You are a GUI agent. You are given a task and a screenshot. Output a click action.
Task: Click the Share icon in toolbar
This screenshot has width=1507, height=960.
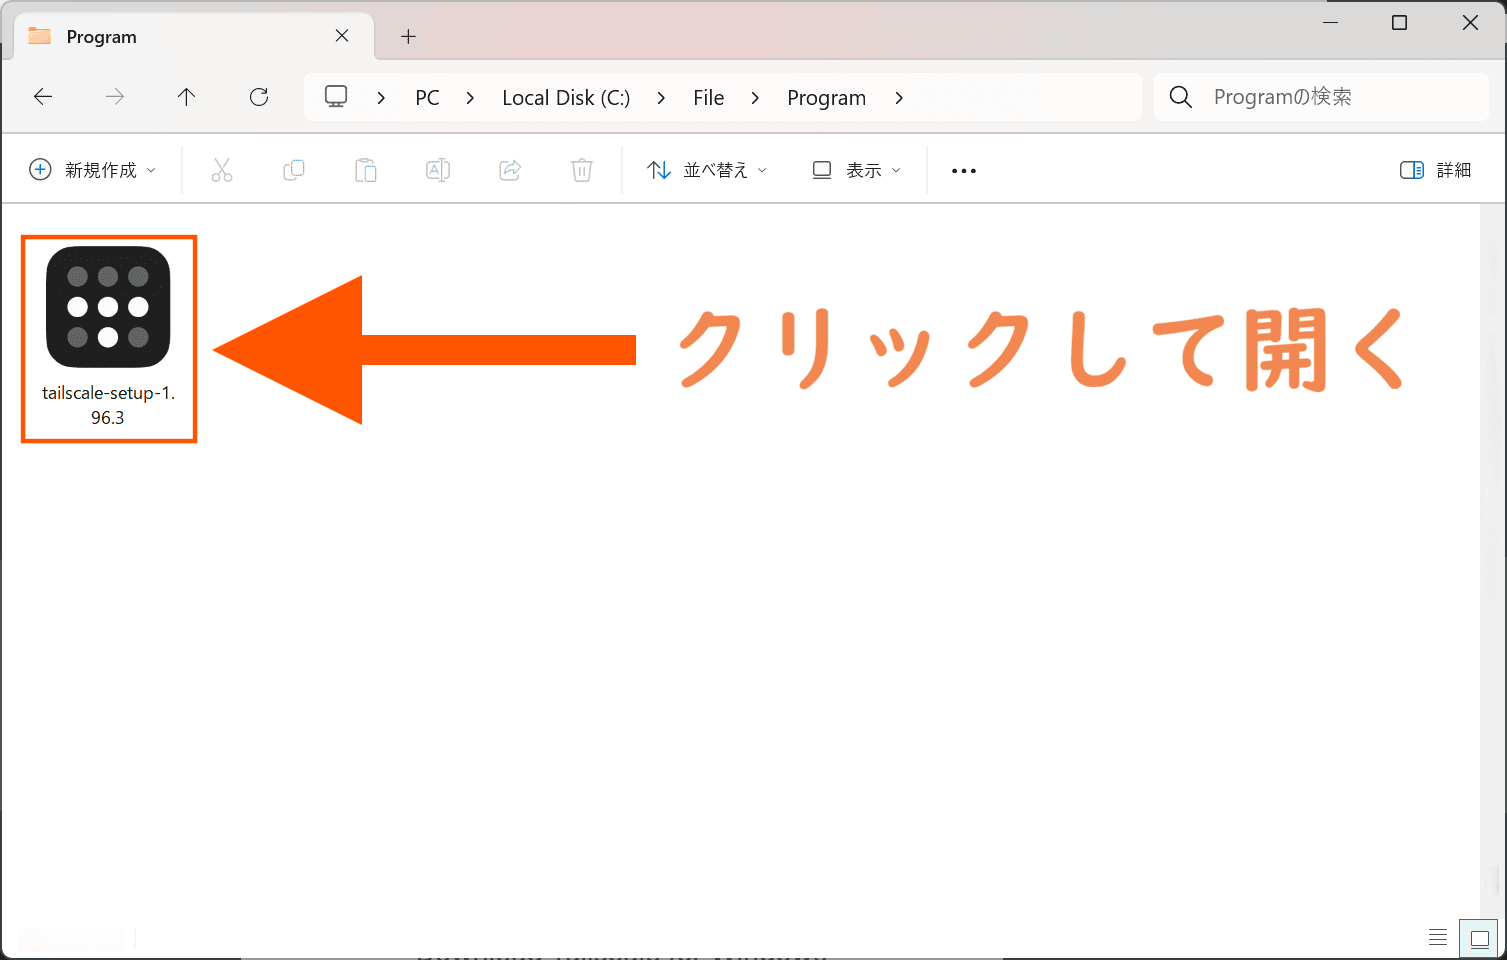coord(510,170)
